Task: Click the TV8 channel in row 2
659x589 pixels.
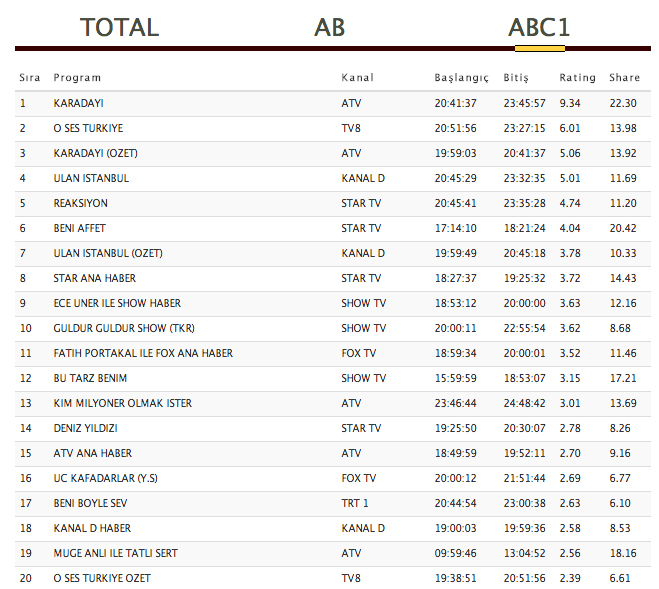Action: pyautogui.click(x=351, y=128)
